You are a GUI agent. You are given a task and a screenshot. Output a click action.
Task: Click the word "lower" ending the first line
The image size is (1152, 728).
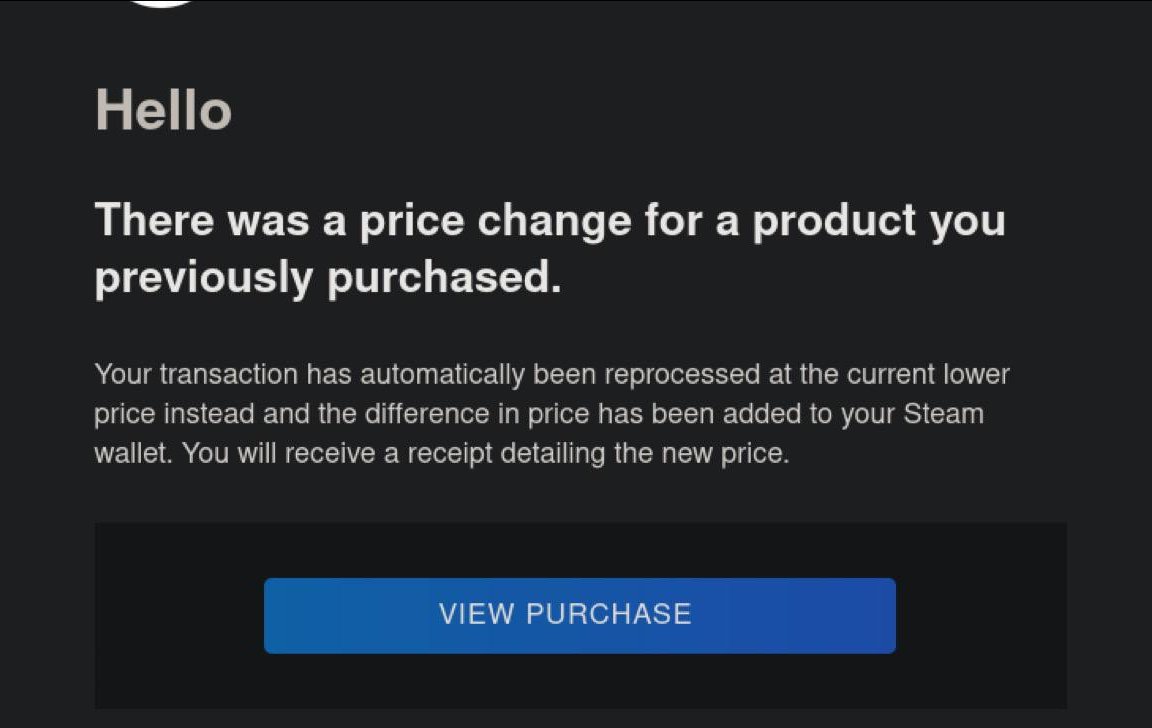976,375
